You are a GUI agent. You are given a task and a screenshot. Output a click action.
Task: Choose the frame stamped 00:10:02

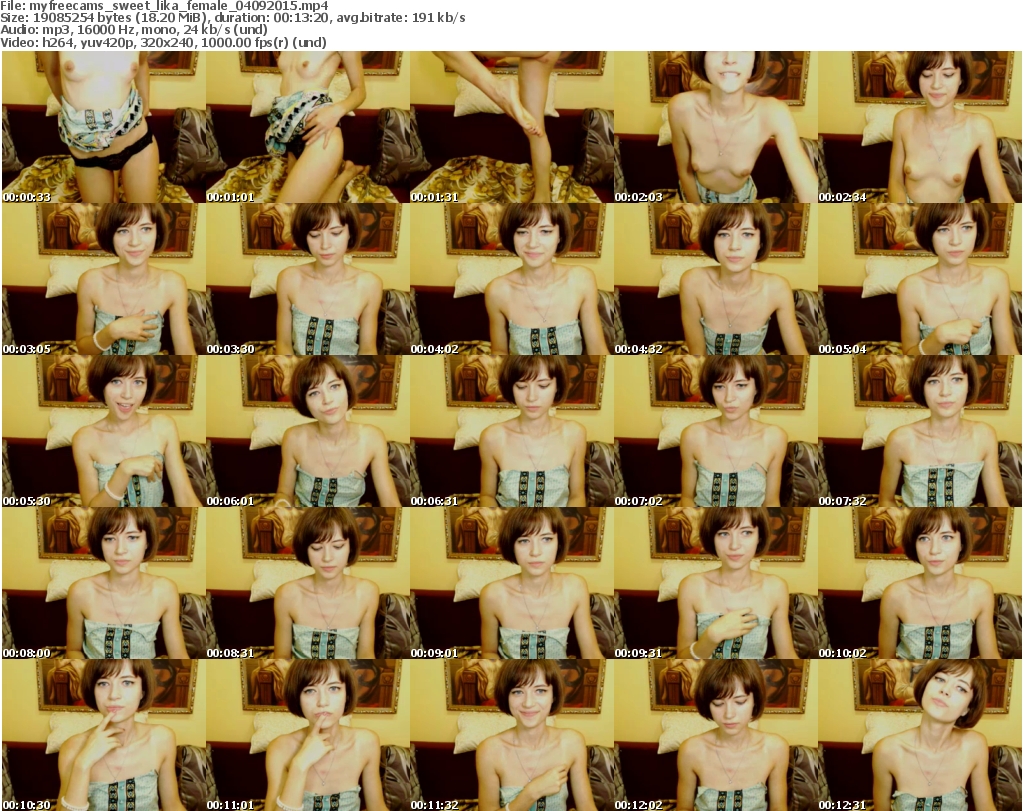click(x=920, y=582)
